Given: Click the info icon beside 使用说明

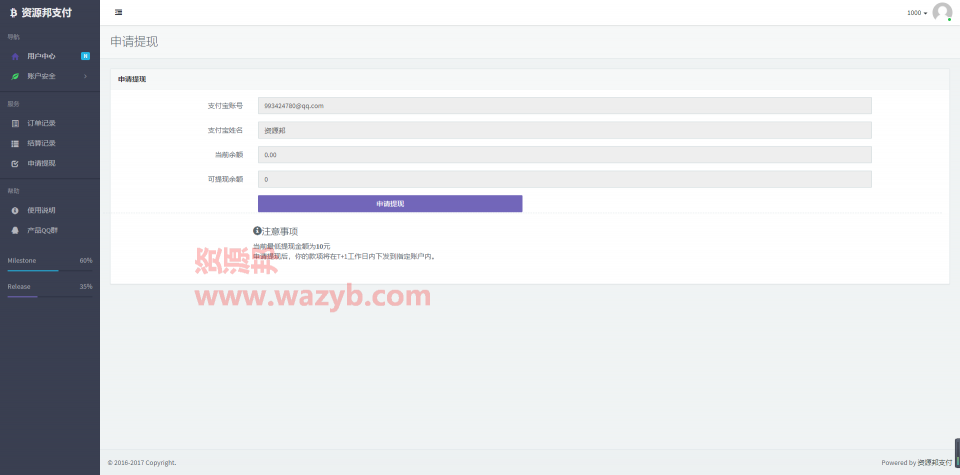Looking at the screenshot, I should (15, 210).
